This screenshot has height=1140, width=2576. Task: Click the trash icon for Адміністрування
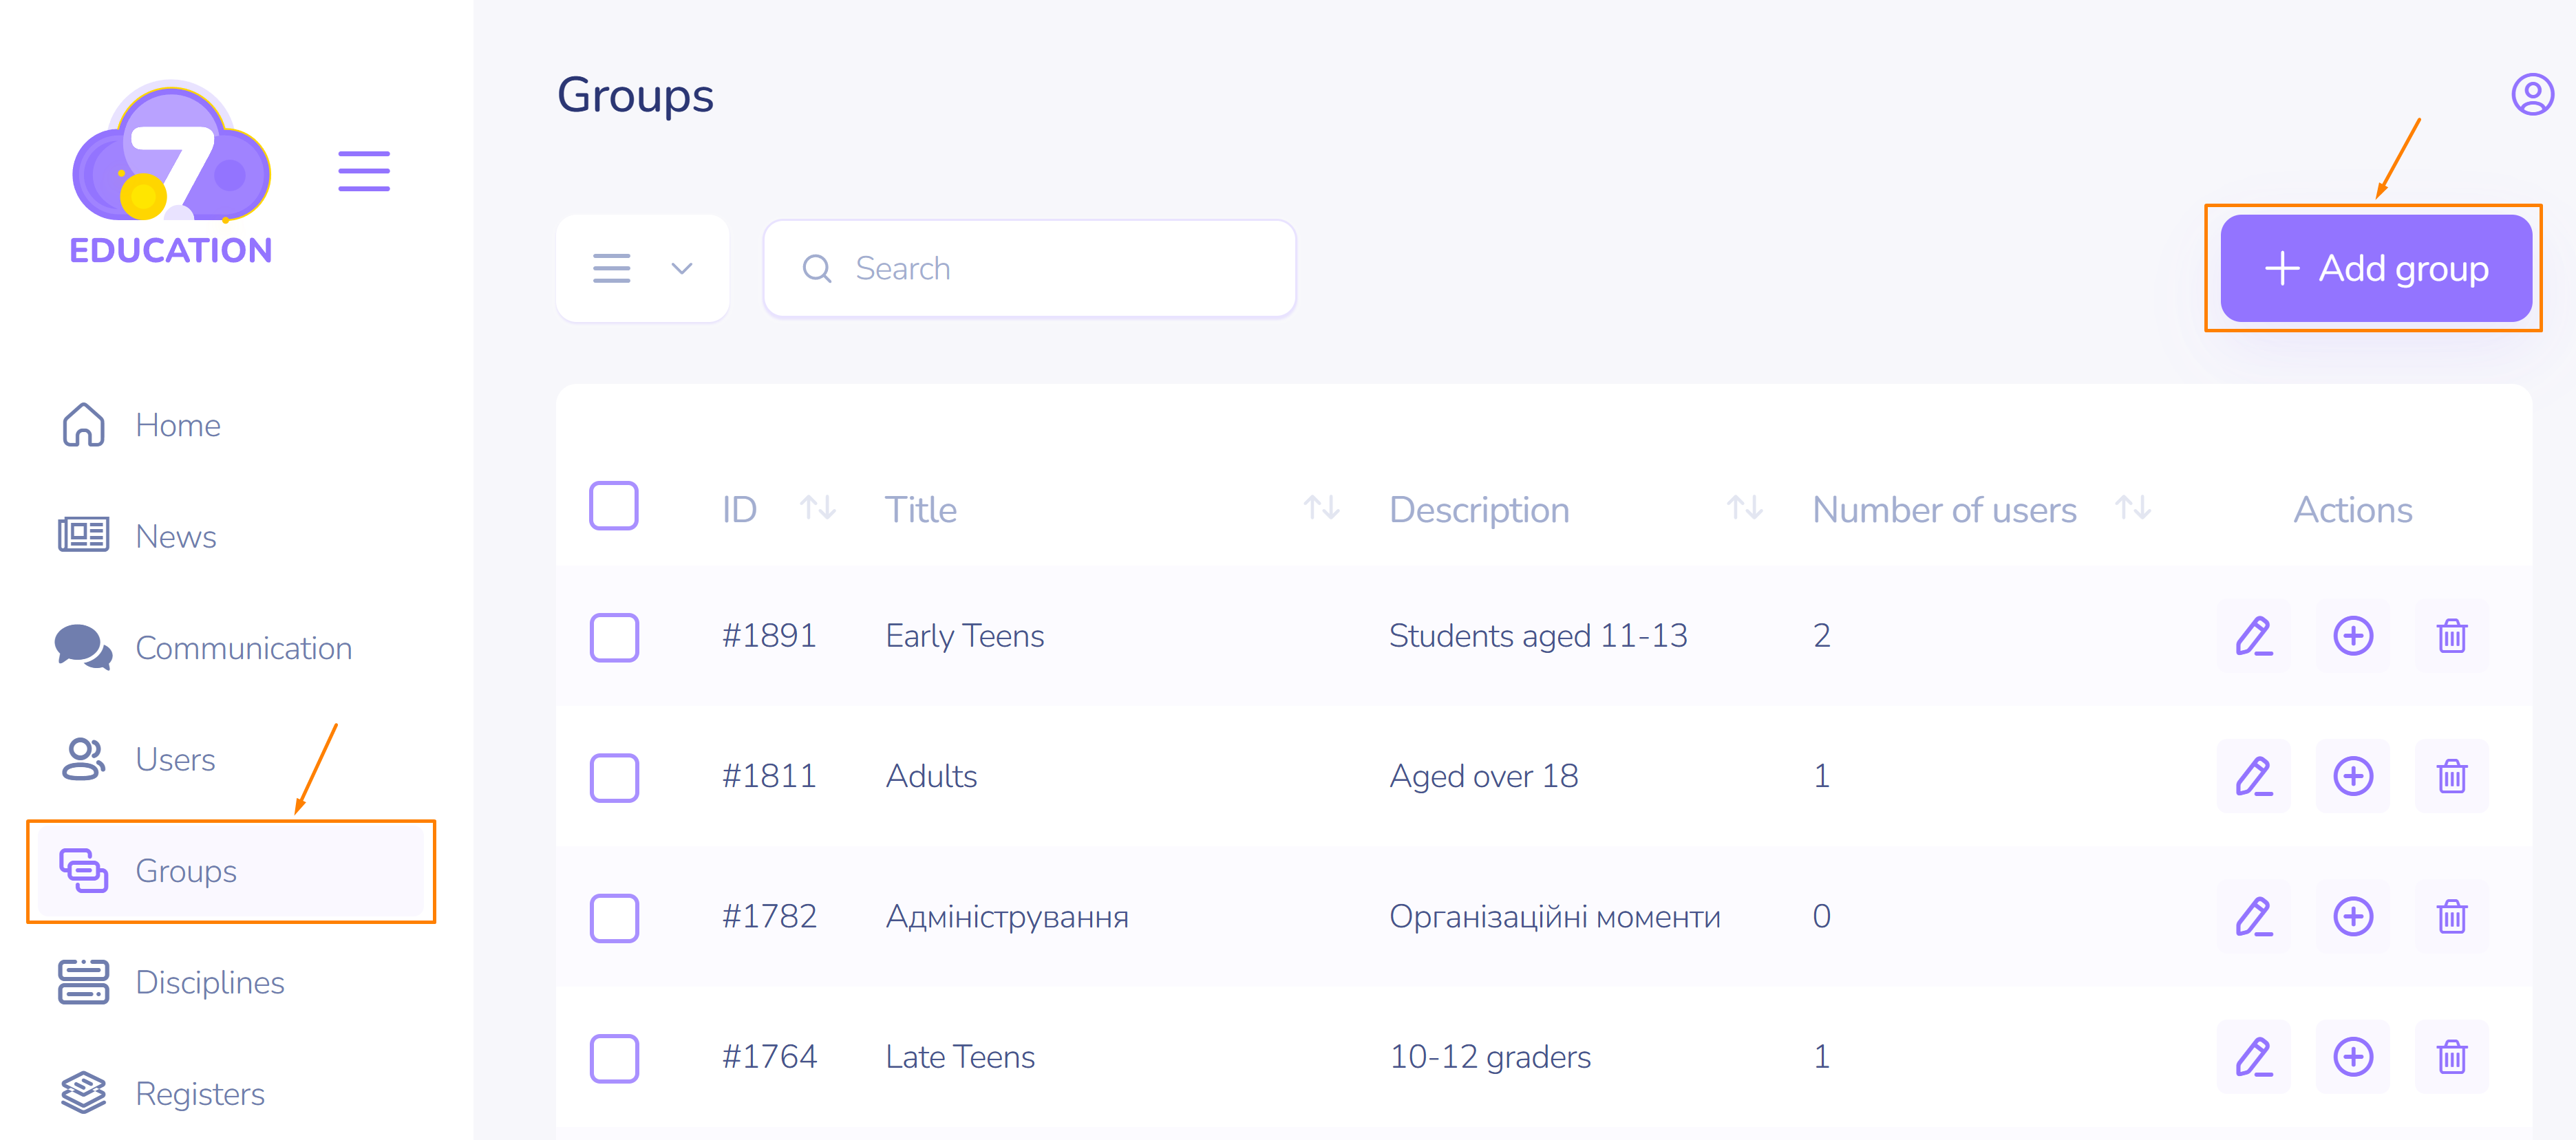point(2450,917)
